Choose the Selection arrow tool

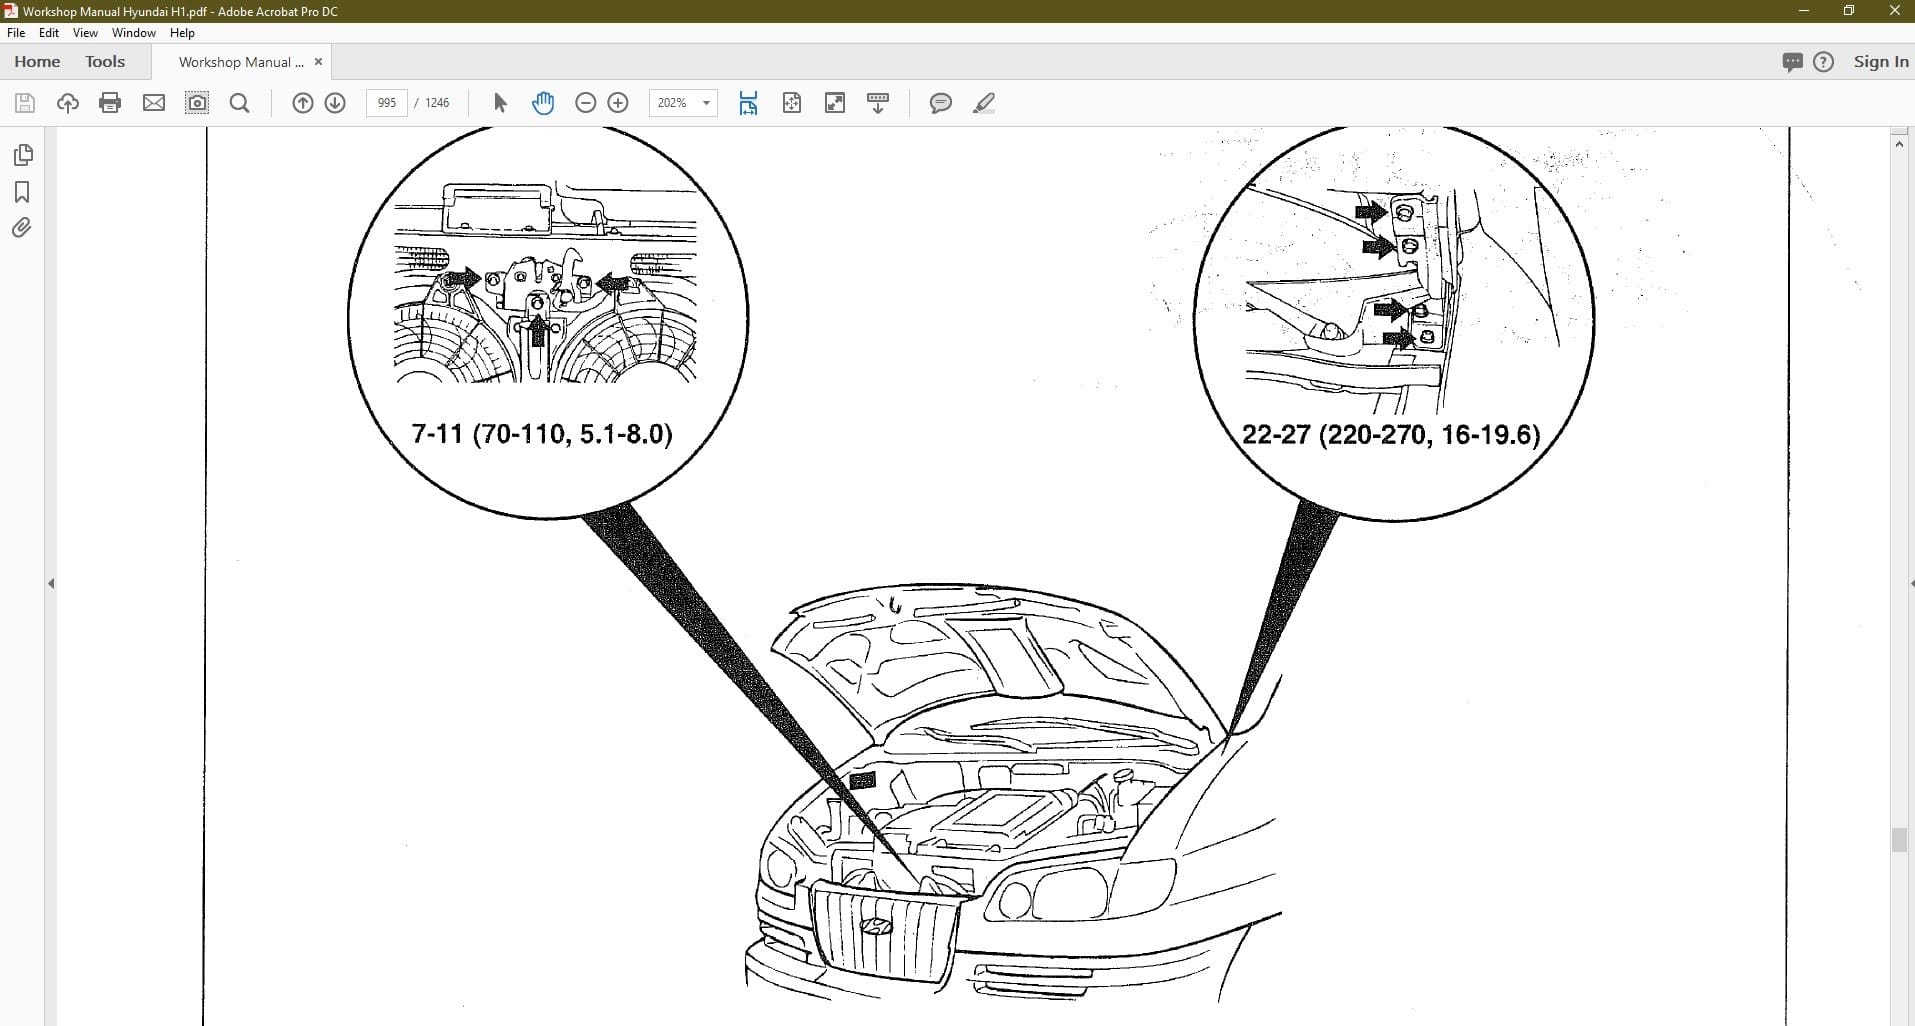501,103
